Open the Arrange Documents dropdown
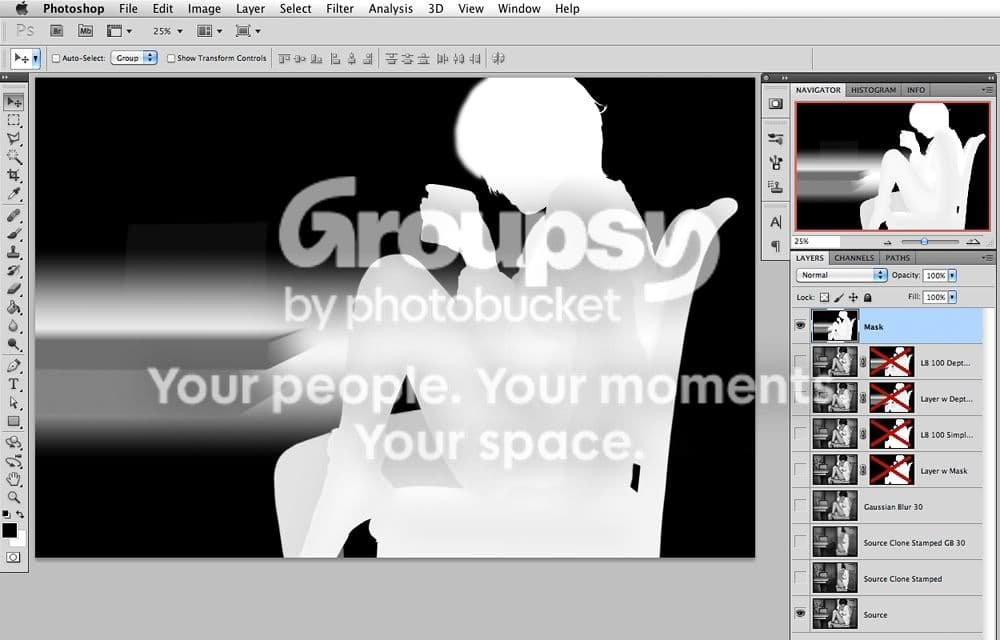This screenshot has width=1000, height=640. point(210,31)
